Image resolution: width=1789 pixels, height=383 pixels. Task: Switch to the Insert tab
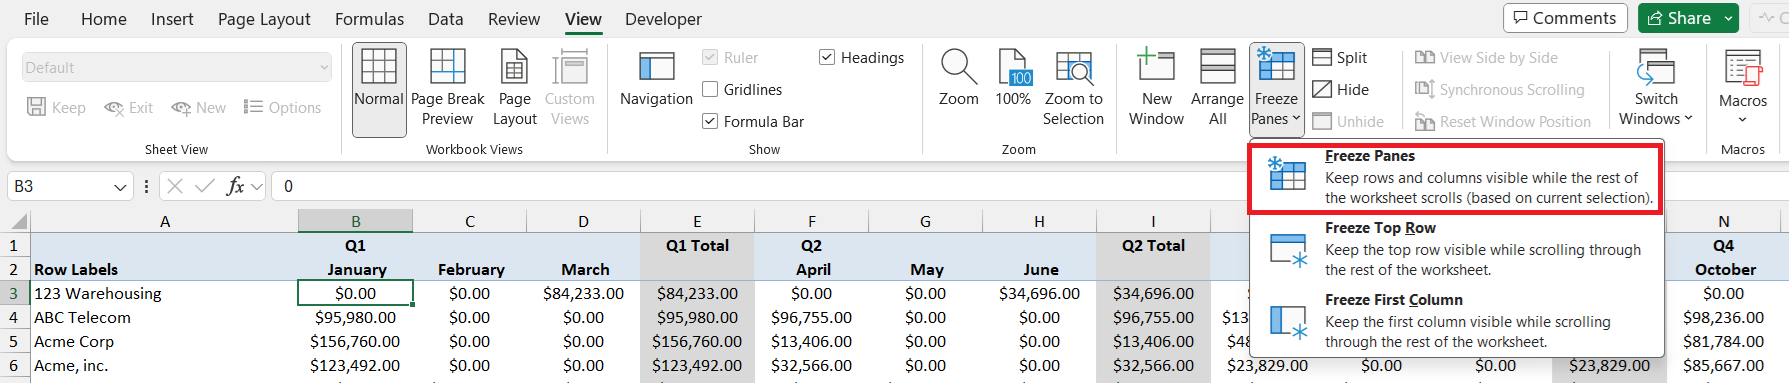tap(172, 19)
